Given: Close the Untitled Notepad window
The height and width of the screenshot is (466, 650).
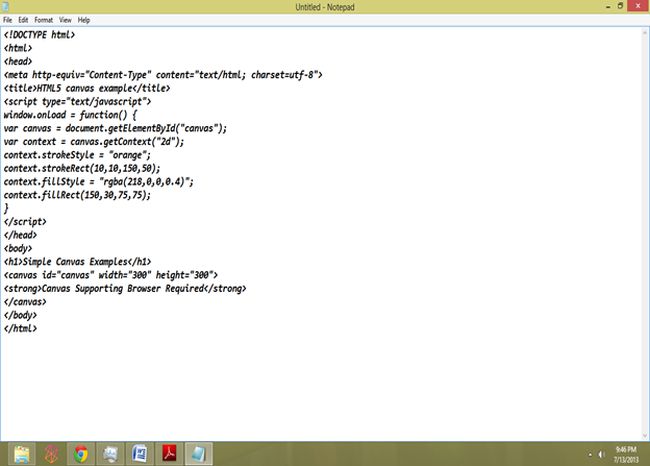Looking at the screenshot, I should pyautogui.click(x=638, y=6).
